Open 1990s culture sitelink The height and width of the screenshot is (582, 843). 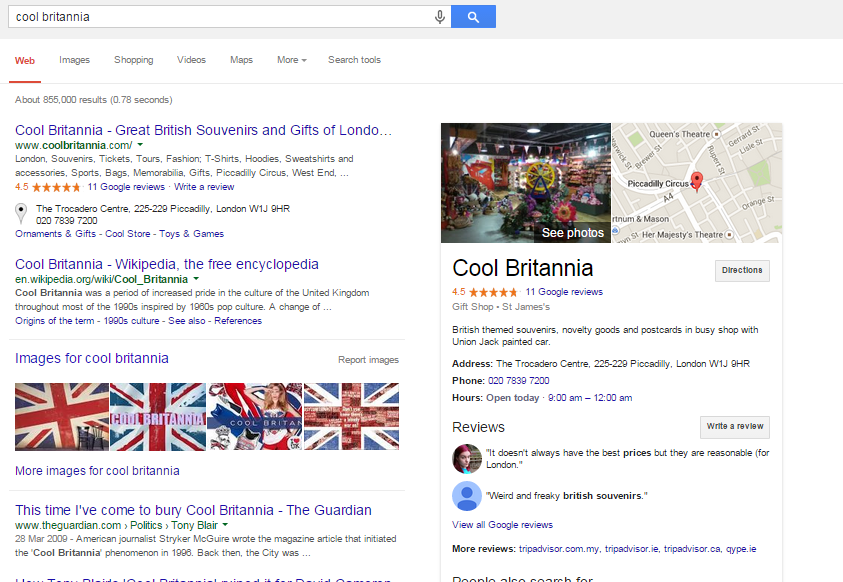click(x=131, y=321)
